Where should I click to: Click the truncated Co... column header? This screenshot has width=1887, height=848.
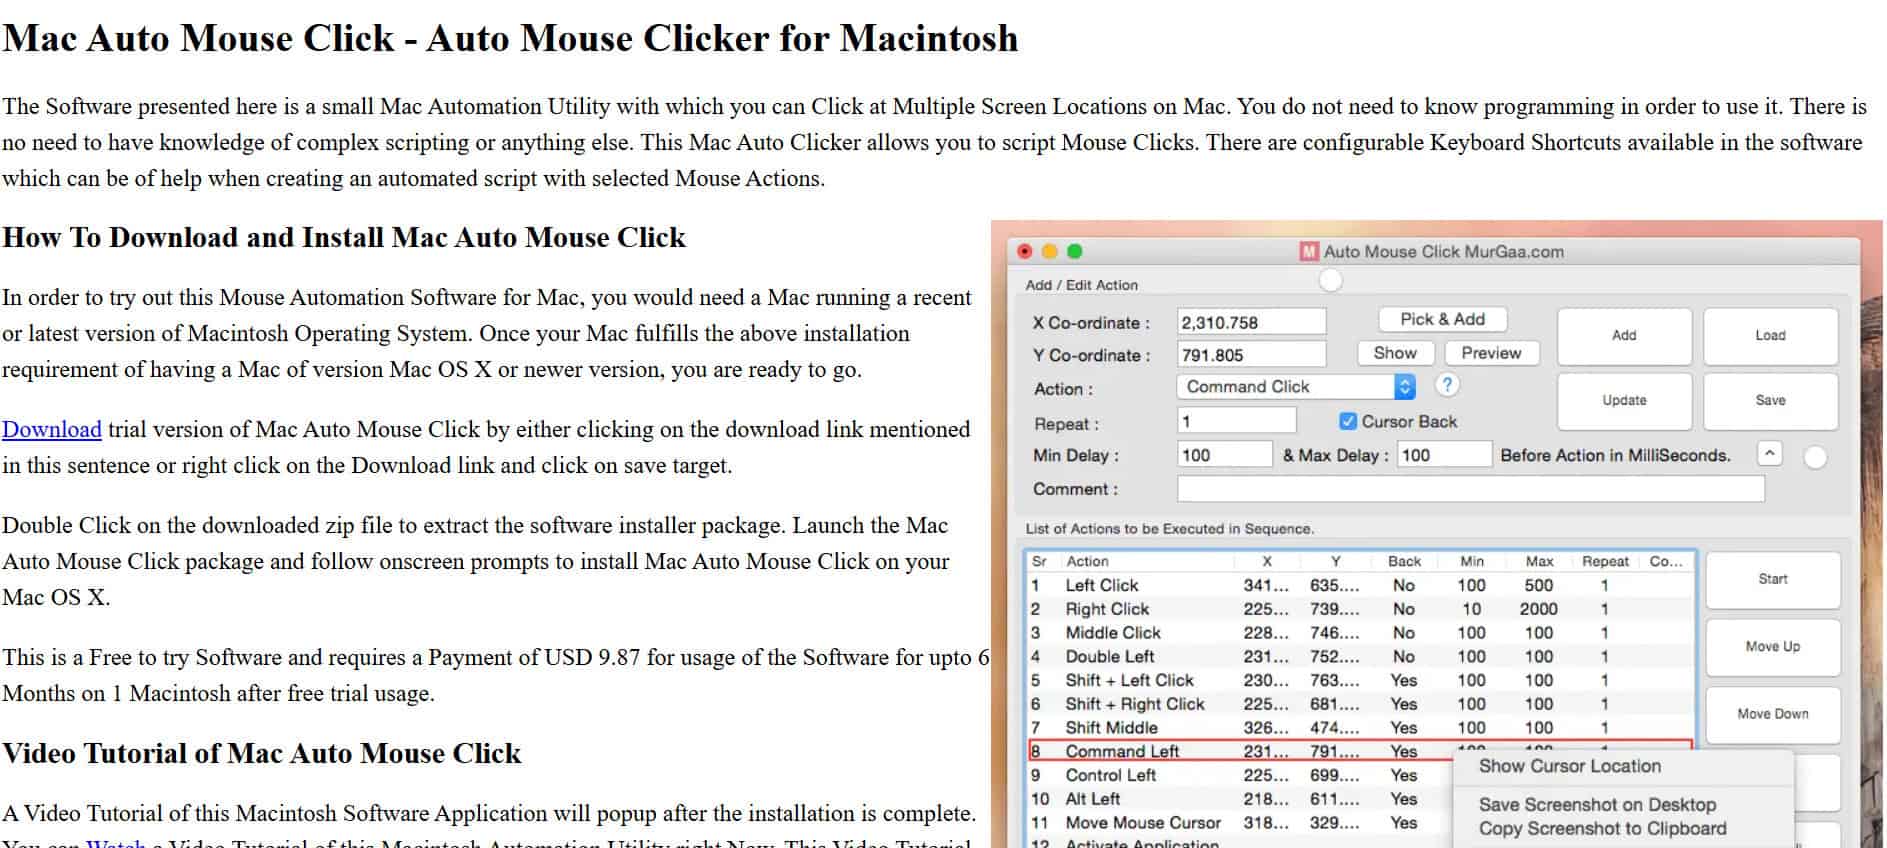coord(1666,561)
